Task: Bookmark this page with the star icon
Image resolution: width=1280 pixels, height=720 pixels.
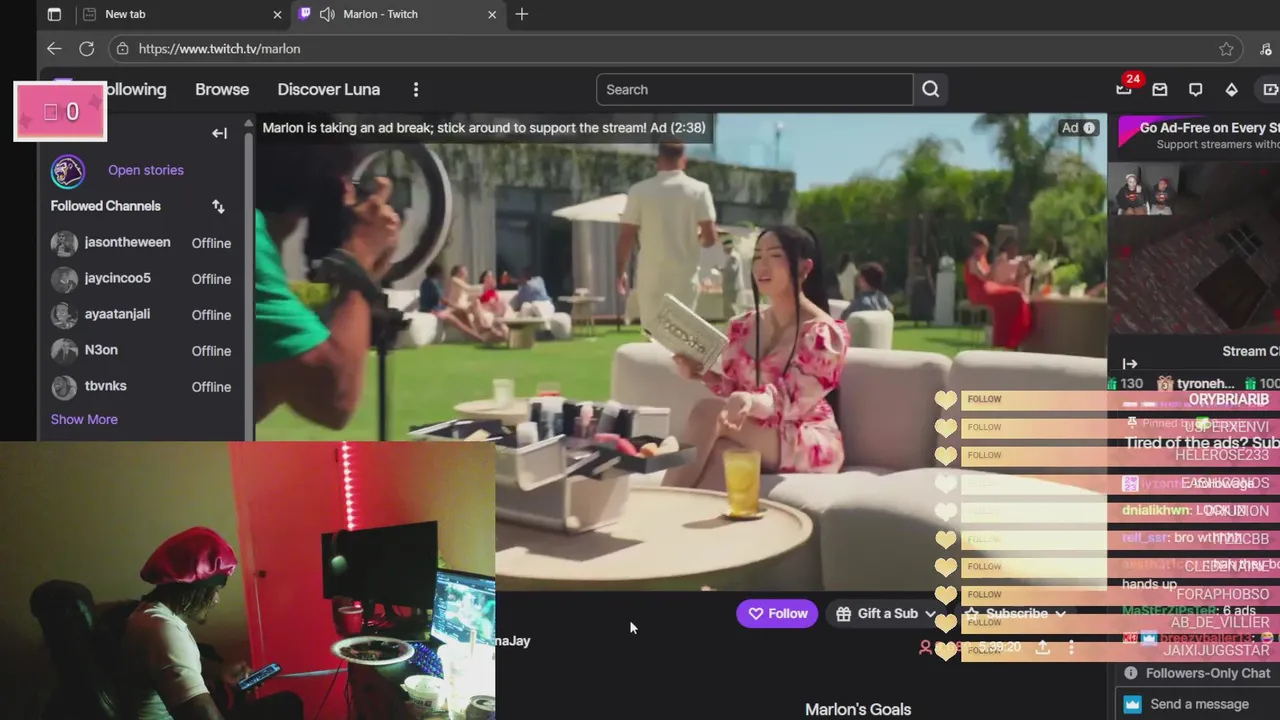Action: (x=1226, y=49)
